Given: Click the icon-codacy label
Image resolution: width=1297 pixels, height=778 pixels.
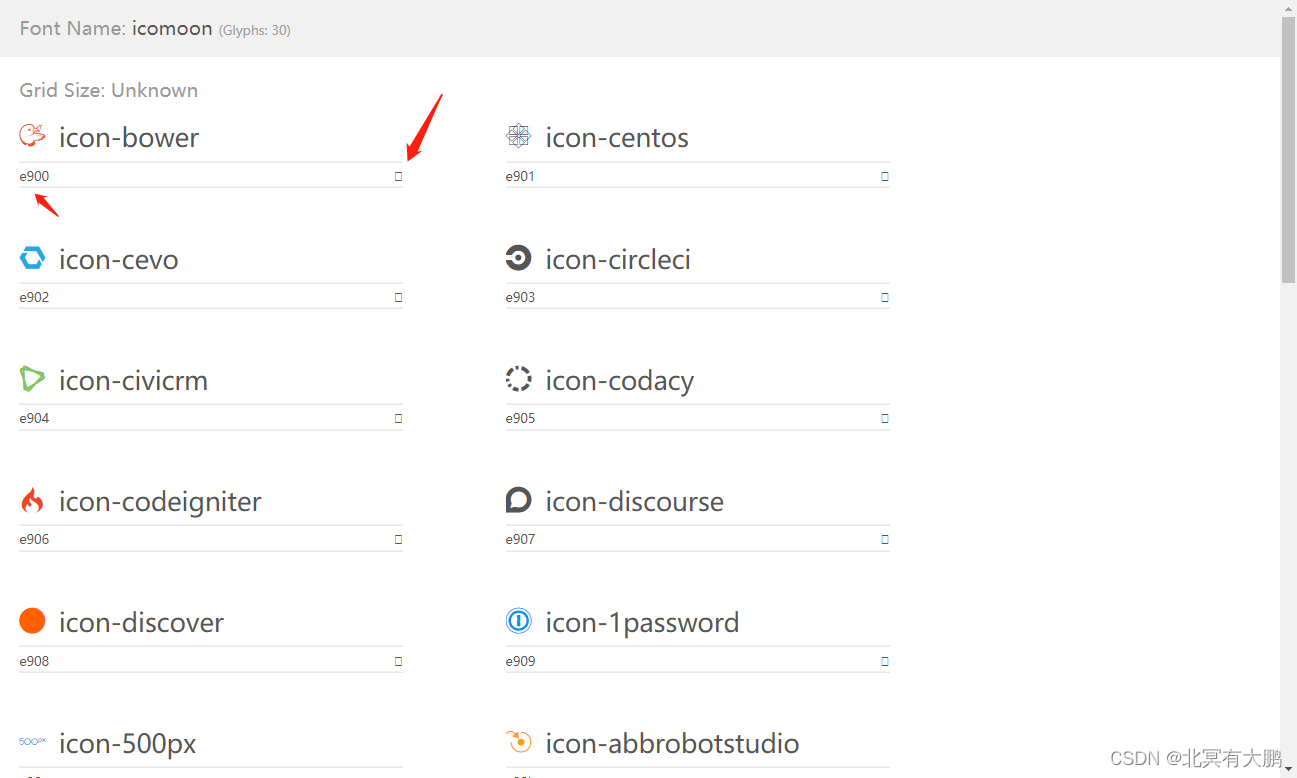Looking at the screenshot, I should (619, 381).
